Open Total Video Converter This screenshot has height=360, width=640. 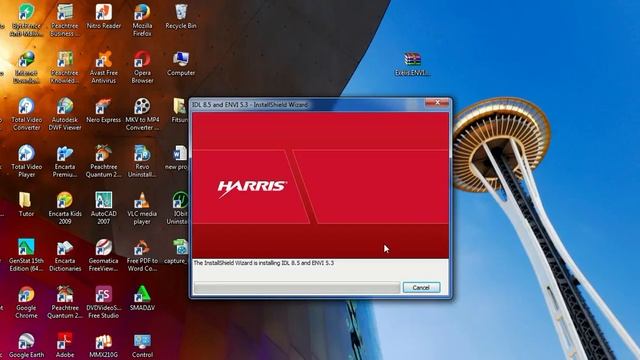click(x=27, y=114)
